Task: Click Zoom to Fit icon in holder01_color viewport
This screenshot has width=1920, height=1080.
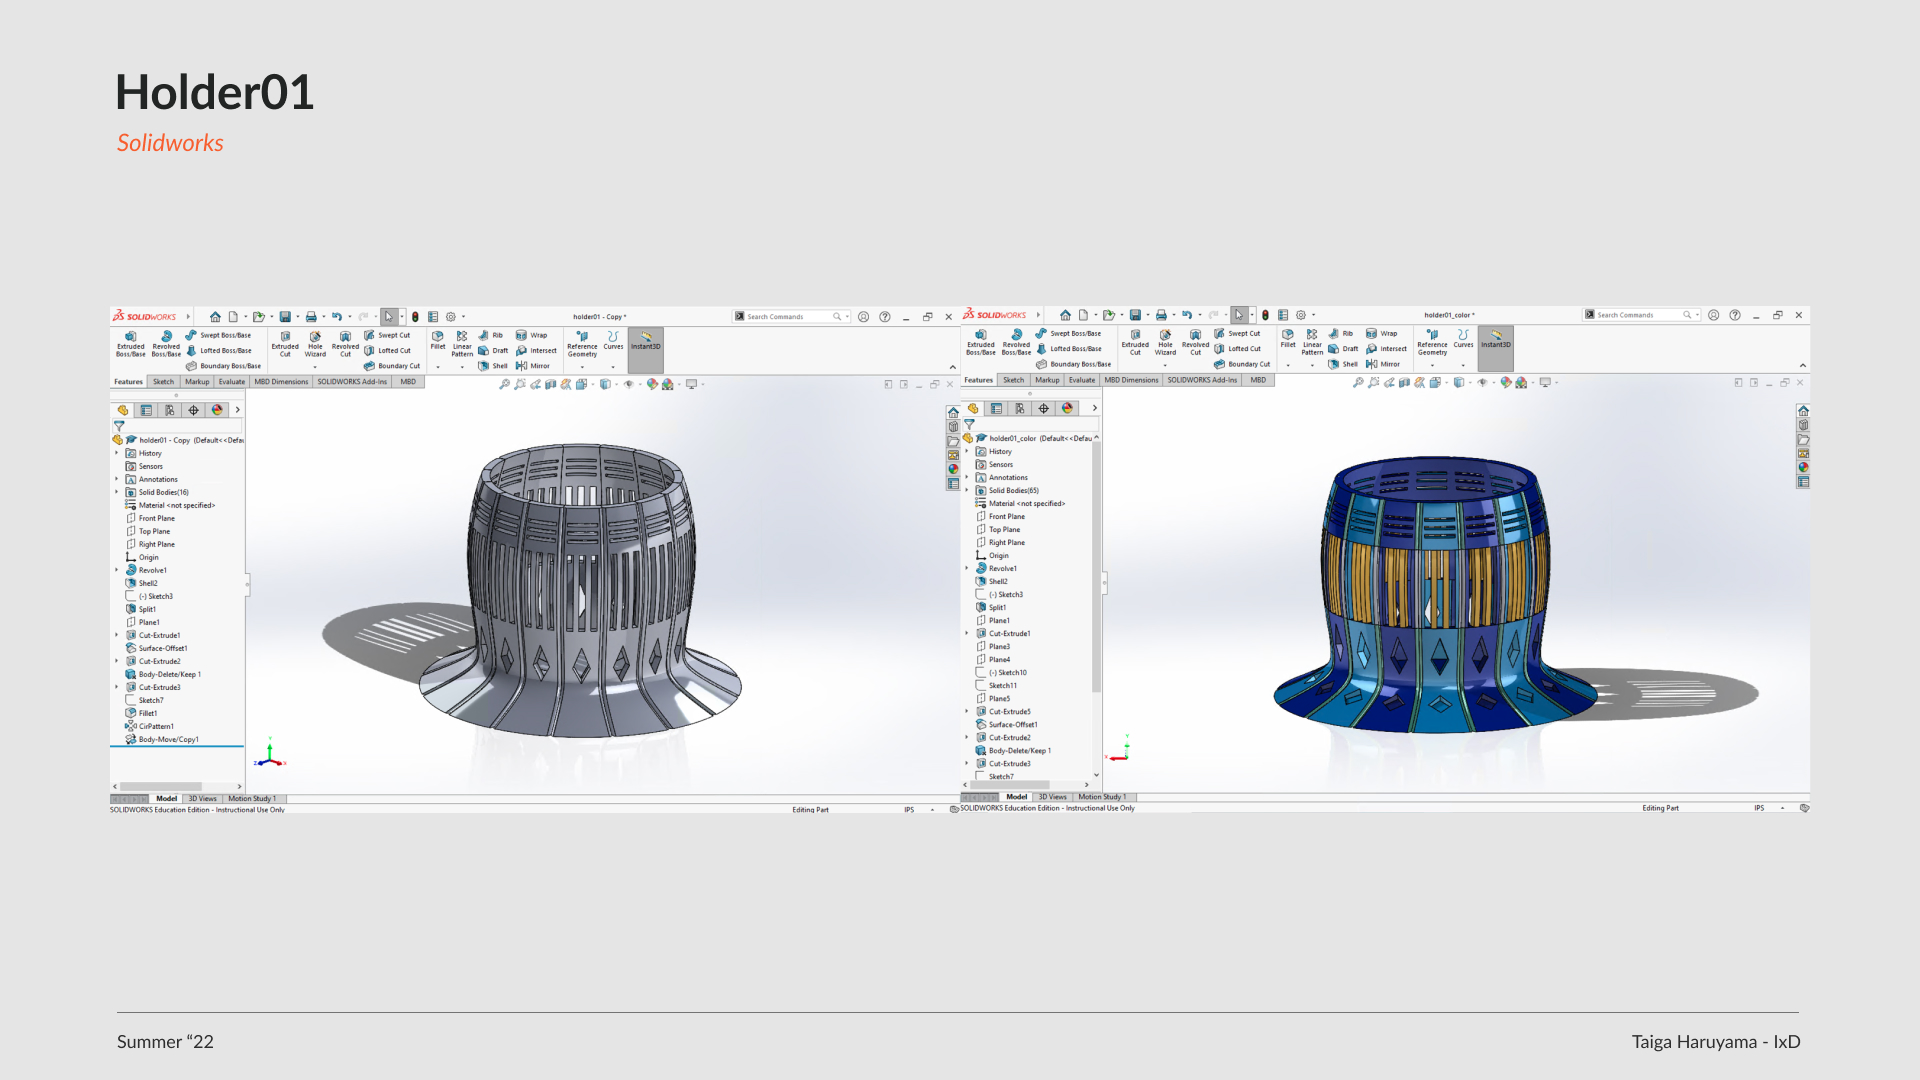Action: 1358,382
